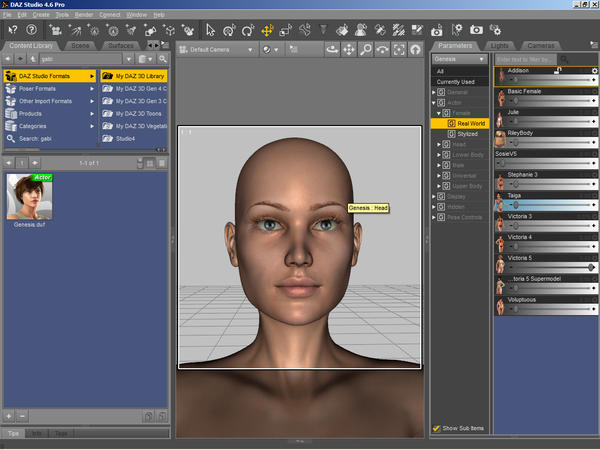Select the active Translate tool with yellow arrows
This screenshot has height=450, width=600.
pos(267,30)
